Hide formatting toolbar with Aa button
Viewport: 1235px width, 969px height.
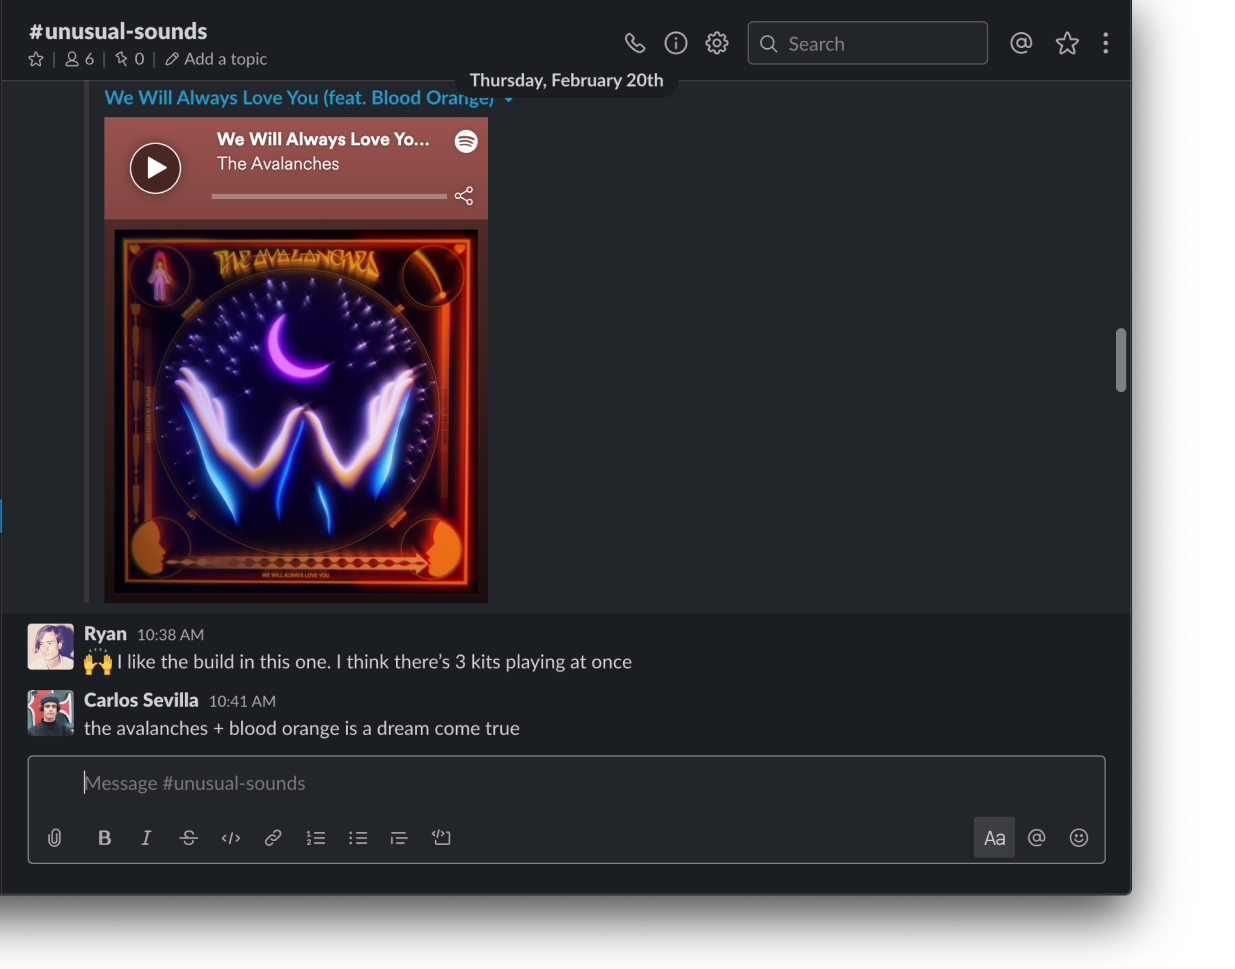click(x=994, y=838)
